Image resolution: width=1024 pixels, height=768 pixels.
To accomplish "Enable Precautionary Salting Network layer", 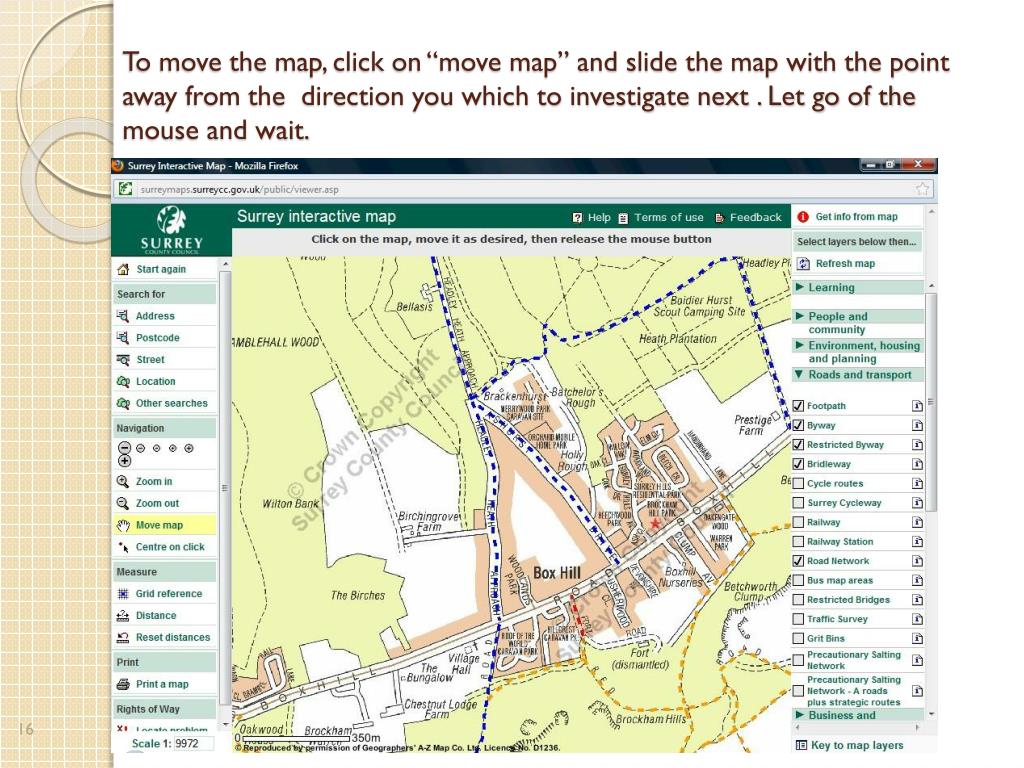I will [x=798, y=660].
